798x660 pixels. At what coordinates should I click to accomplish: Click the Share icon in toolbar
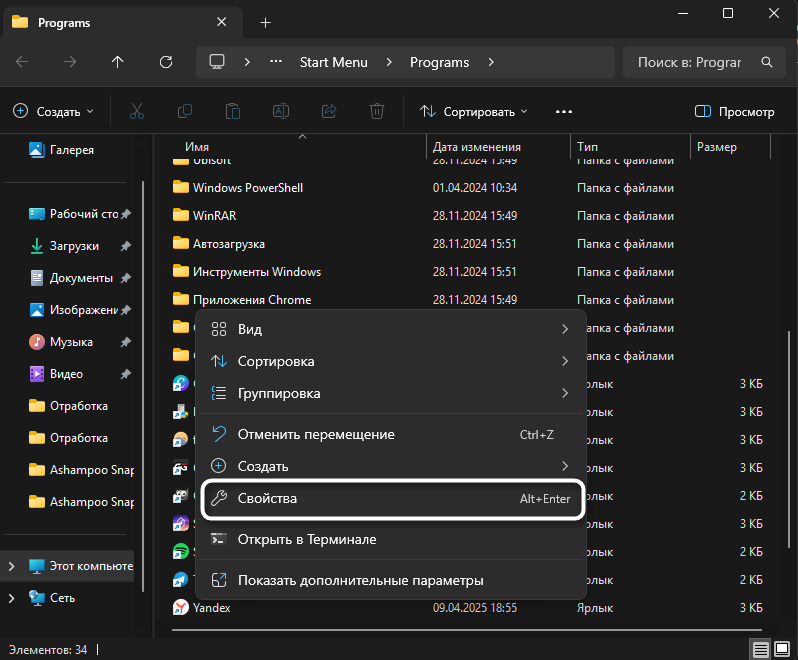tap(329, 112)
